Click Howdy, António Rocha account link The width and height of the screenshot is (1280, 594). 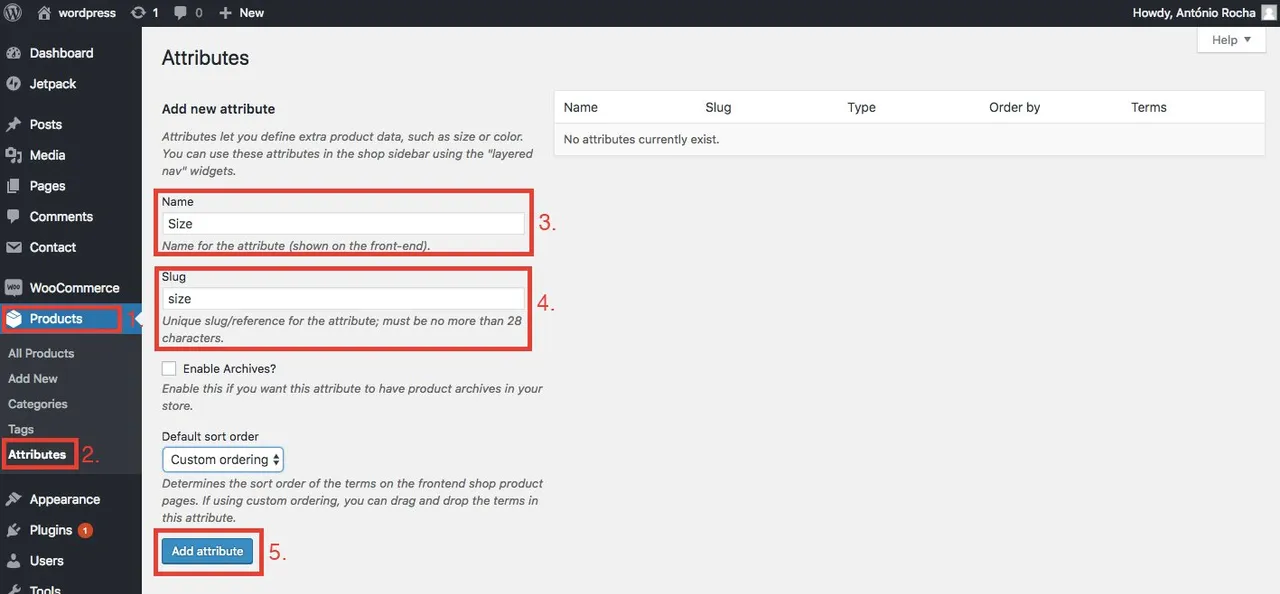tap(1194, 13)
